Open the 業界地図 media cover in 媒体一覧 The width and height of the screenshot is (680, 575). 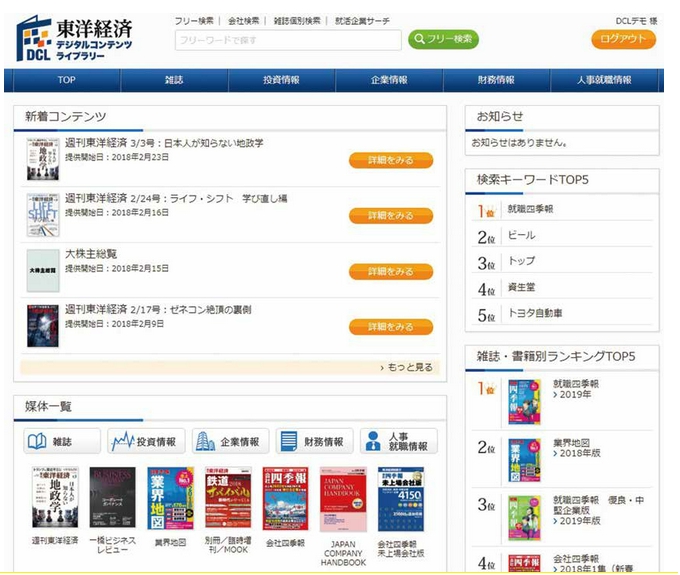[x=170, y=498]
